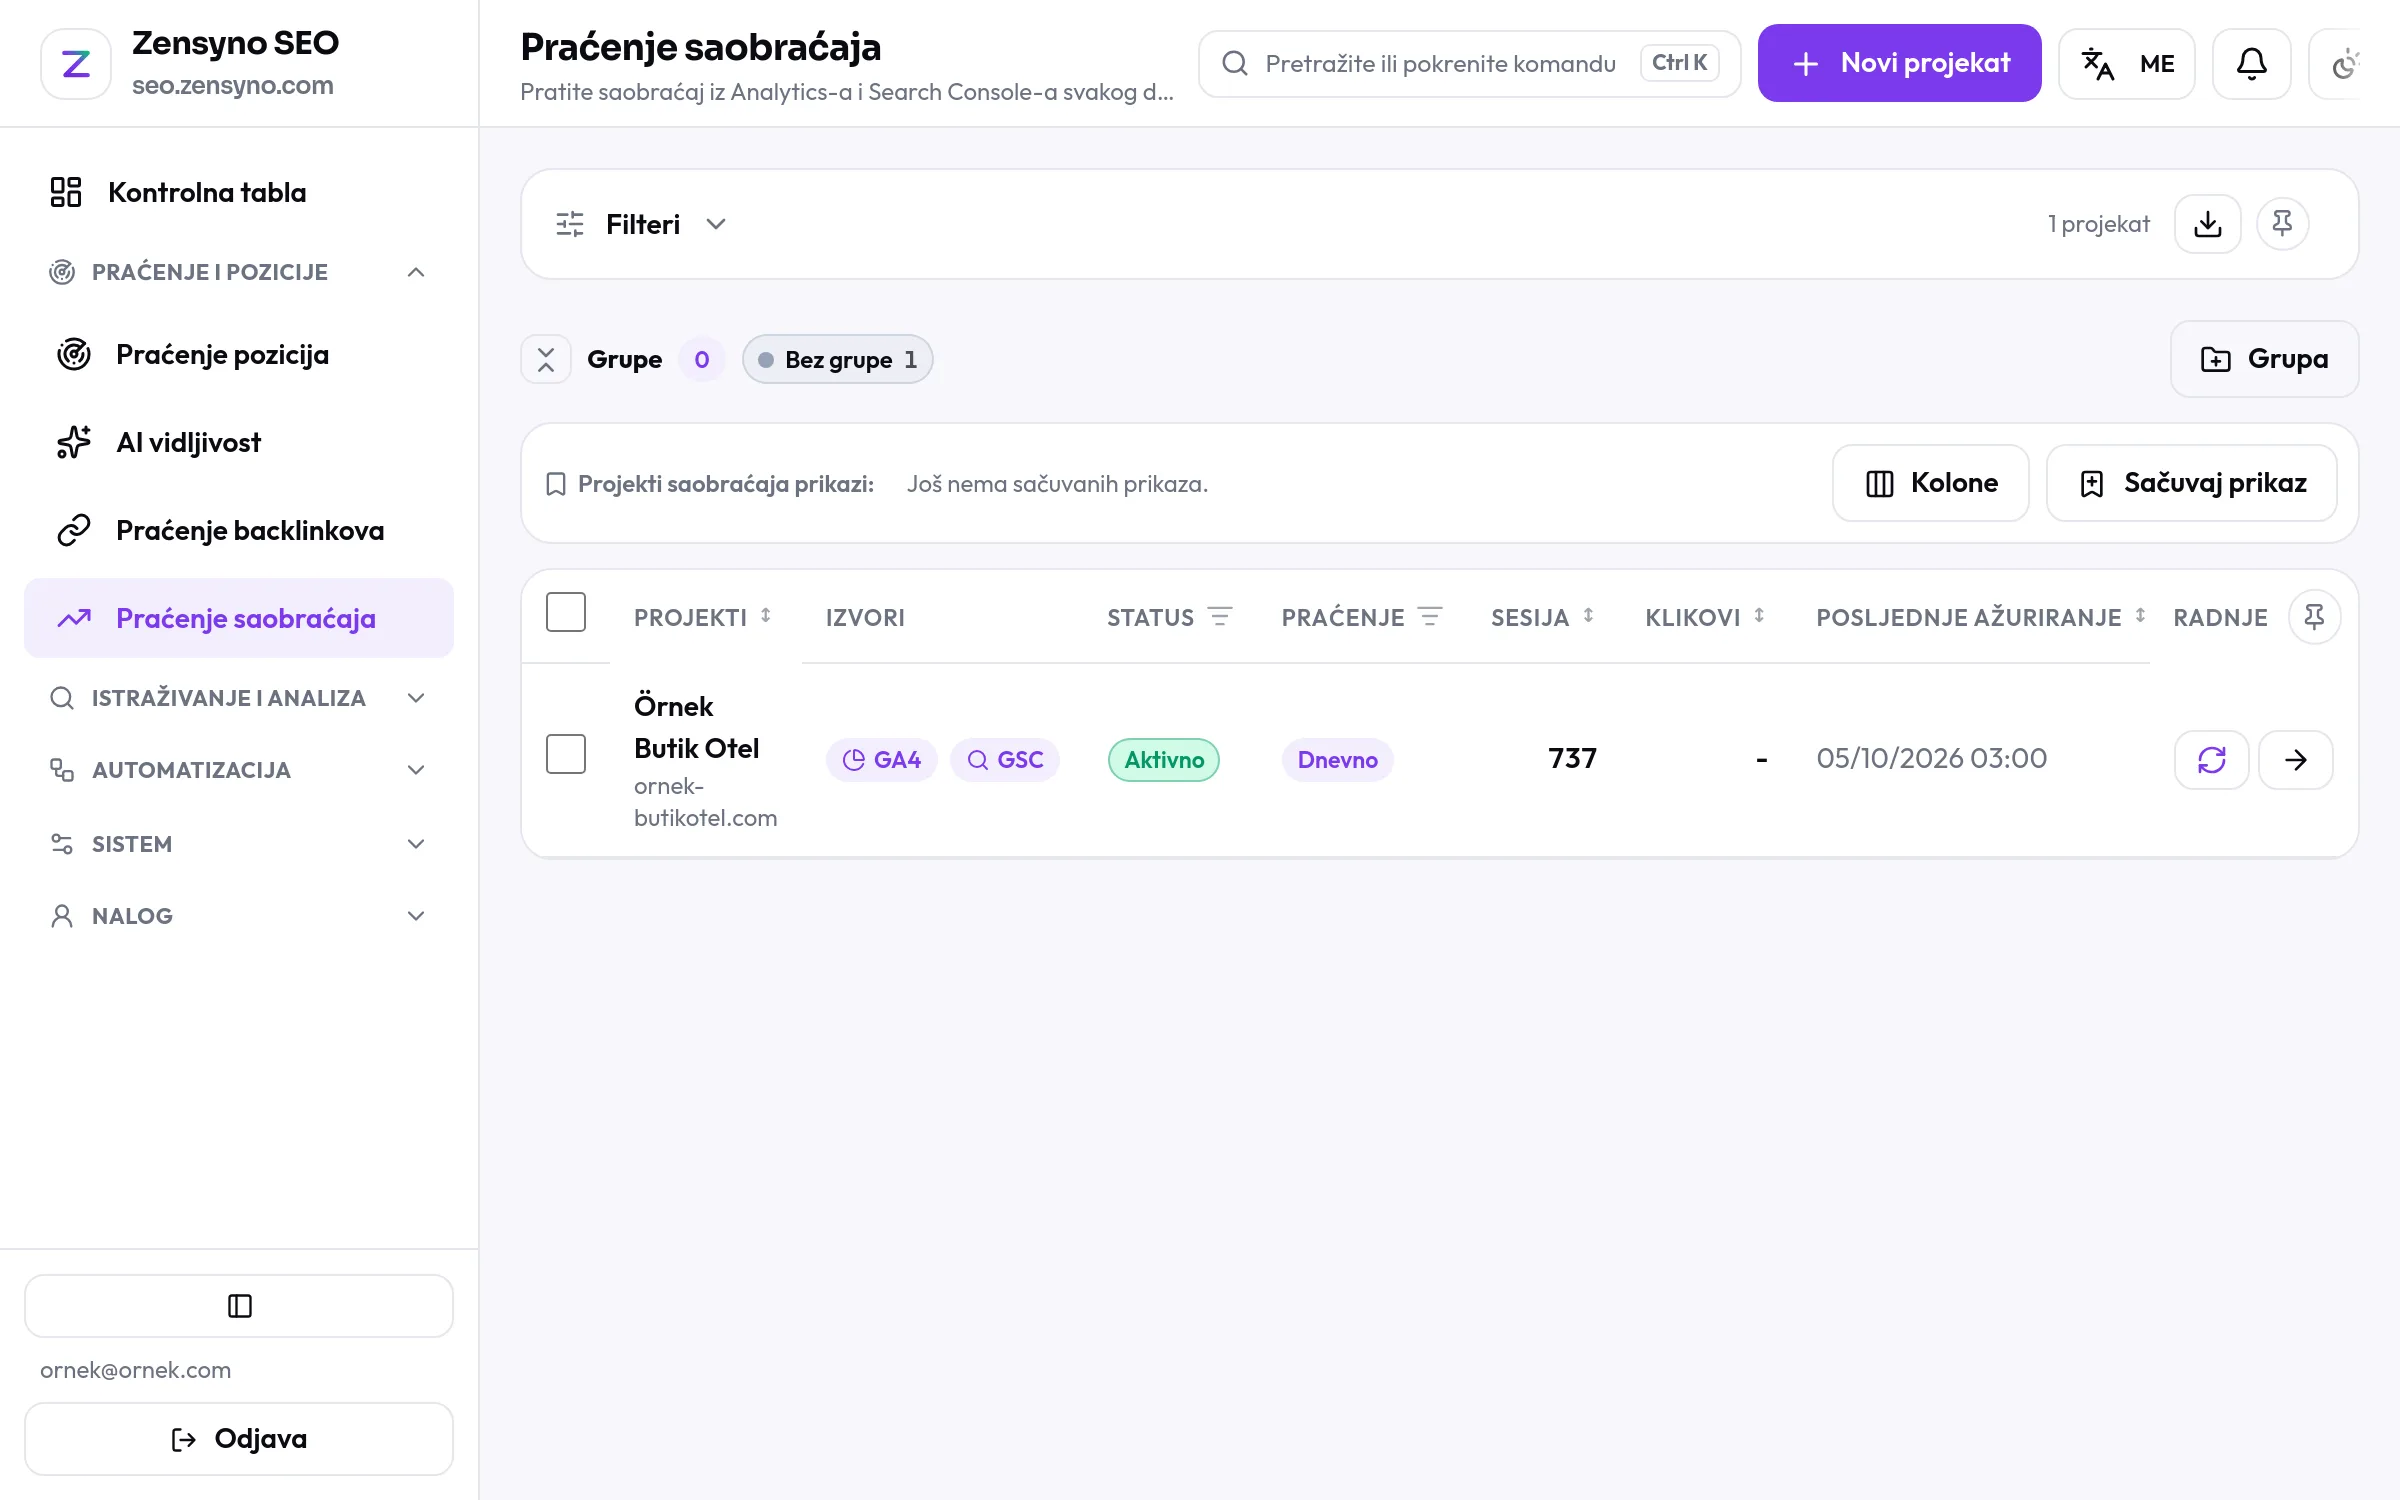Click the Aktivno status badge
Viewport: 2400px width, 1500px height.
(1164, 760)
